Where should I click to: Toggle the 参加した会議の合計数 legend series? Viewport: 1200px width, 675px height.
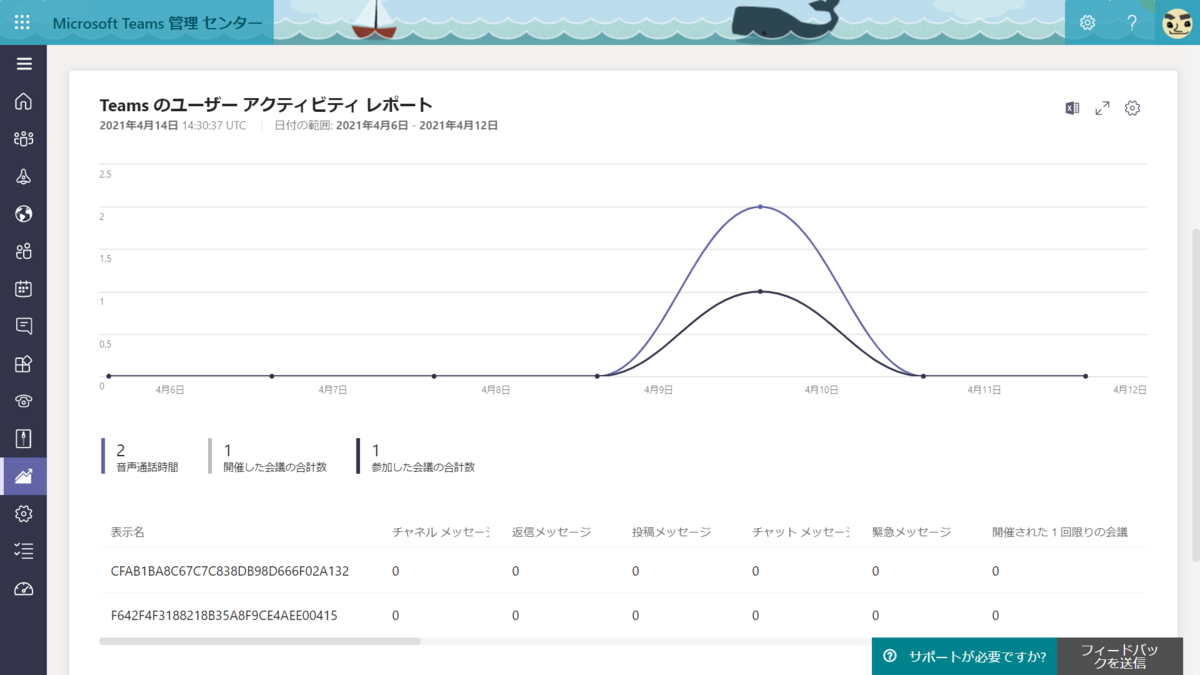coord(416,456)
